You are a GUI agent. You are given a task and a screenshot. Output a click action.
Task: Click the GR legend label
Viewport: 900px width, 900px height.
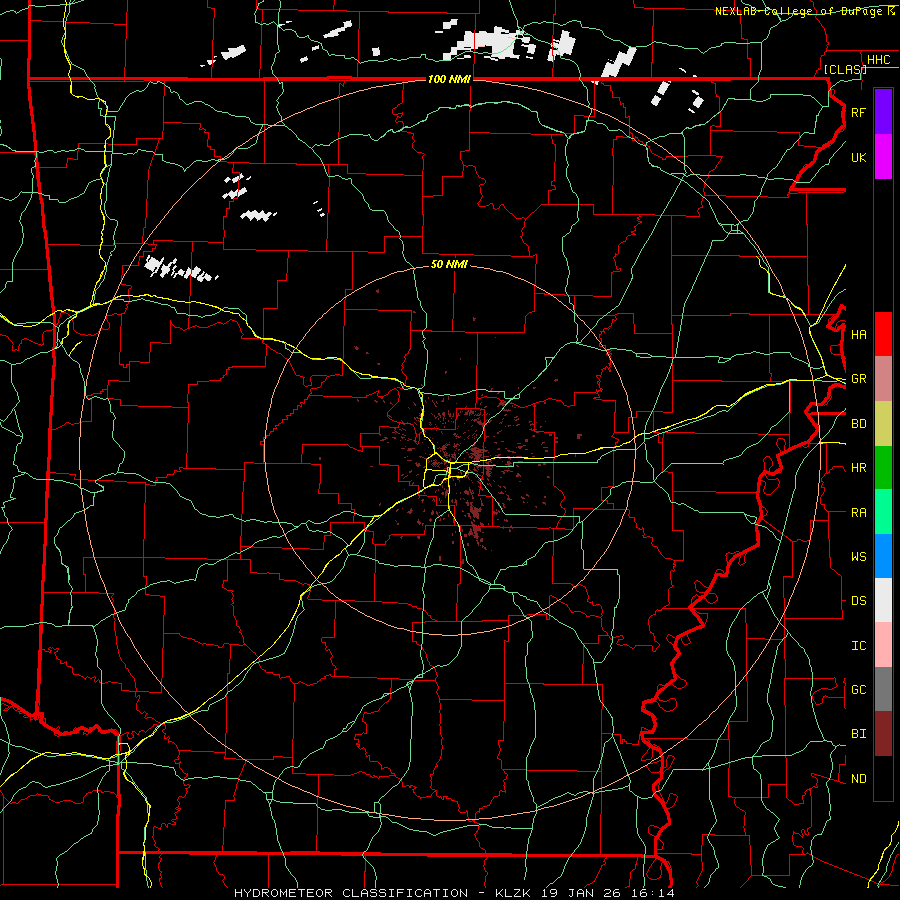[858, 379]
